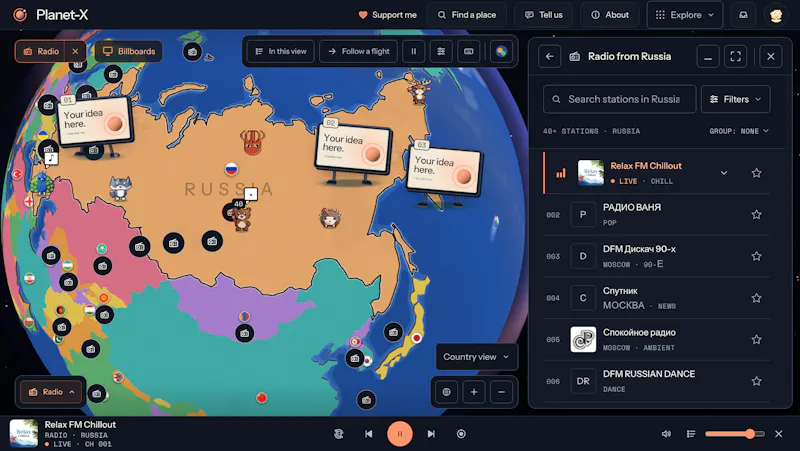Zoom out on the map
This screenshot has width=800, height=451.
click(502, 392)
